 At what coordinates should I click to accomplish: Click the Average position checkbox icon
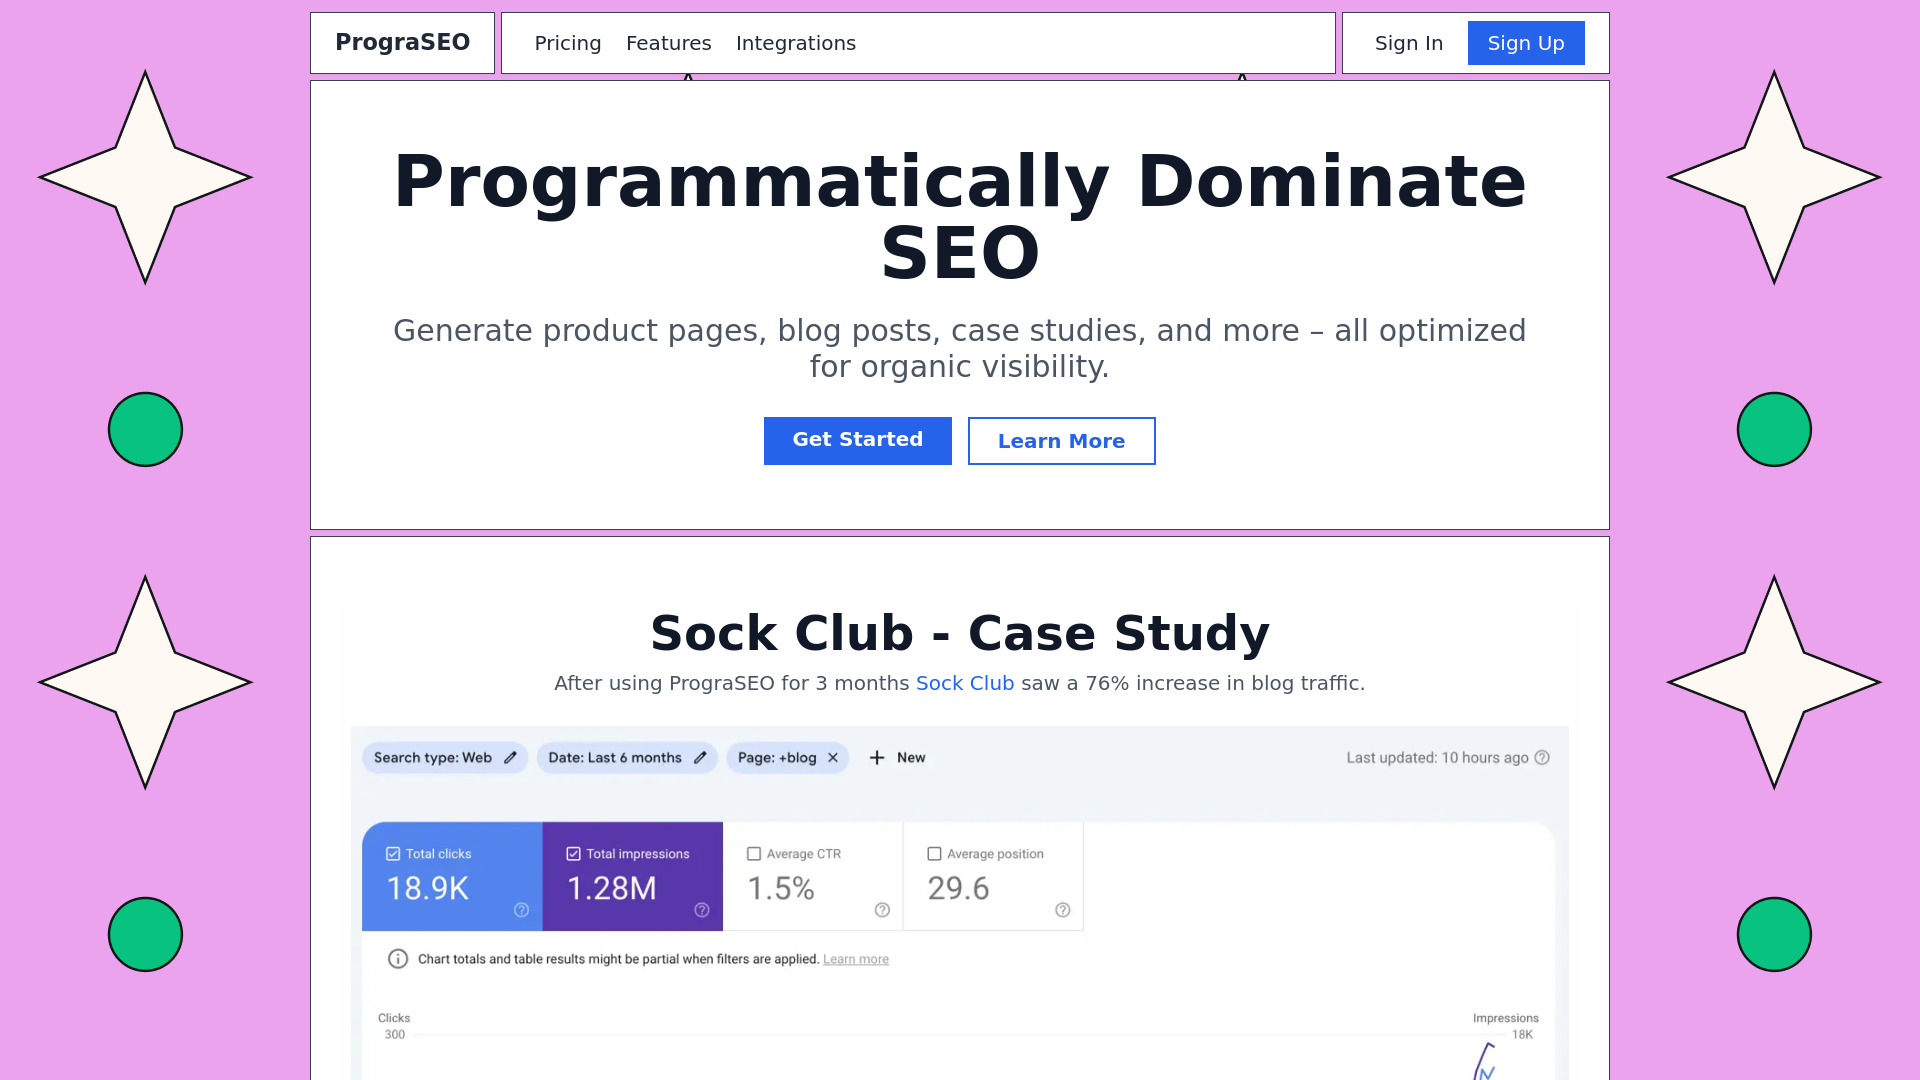tap(934, 853)
